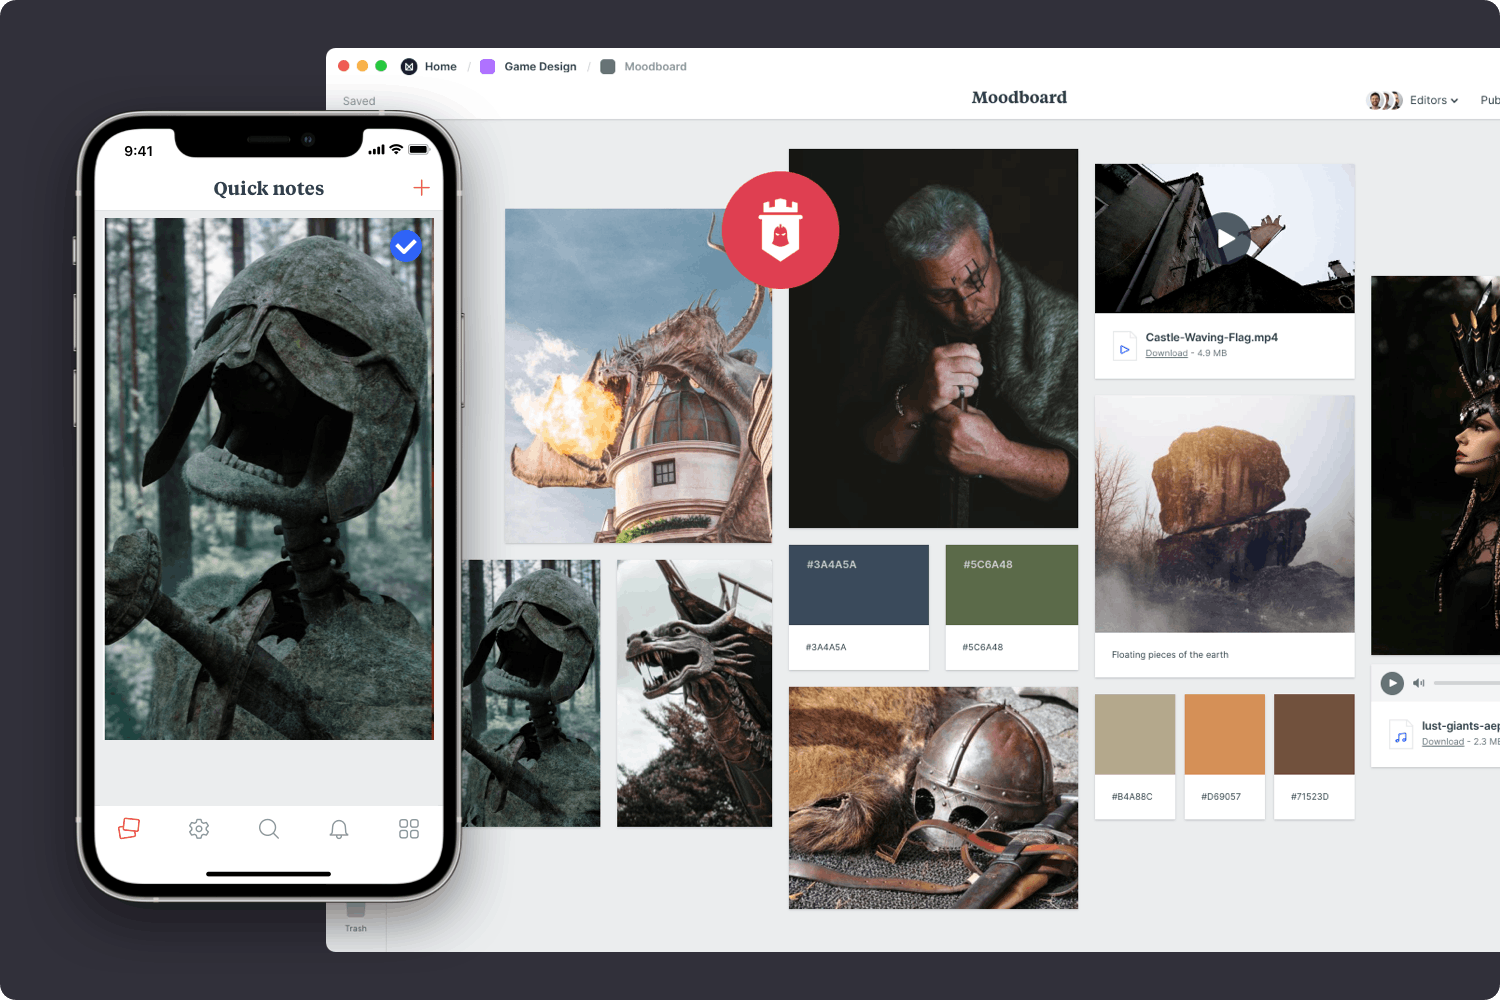
Task: Open boards grid icon in phone bottom bar
Action: 409,828
